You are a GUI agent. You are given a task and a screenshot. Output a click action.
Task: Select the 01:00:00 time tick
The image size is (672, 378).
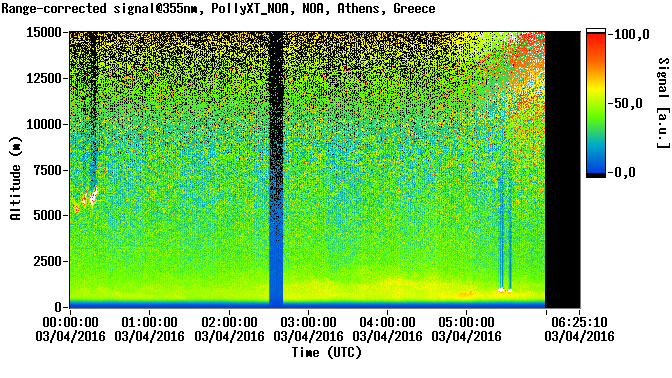(149, 322)
